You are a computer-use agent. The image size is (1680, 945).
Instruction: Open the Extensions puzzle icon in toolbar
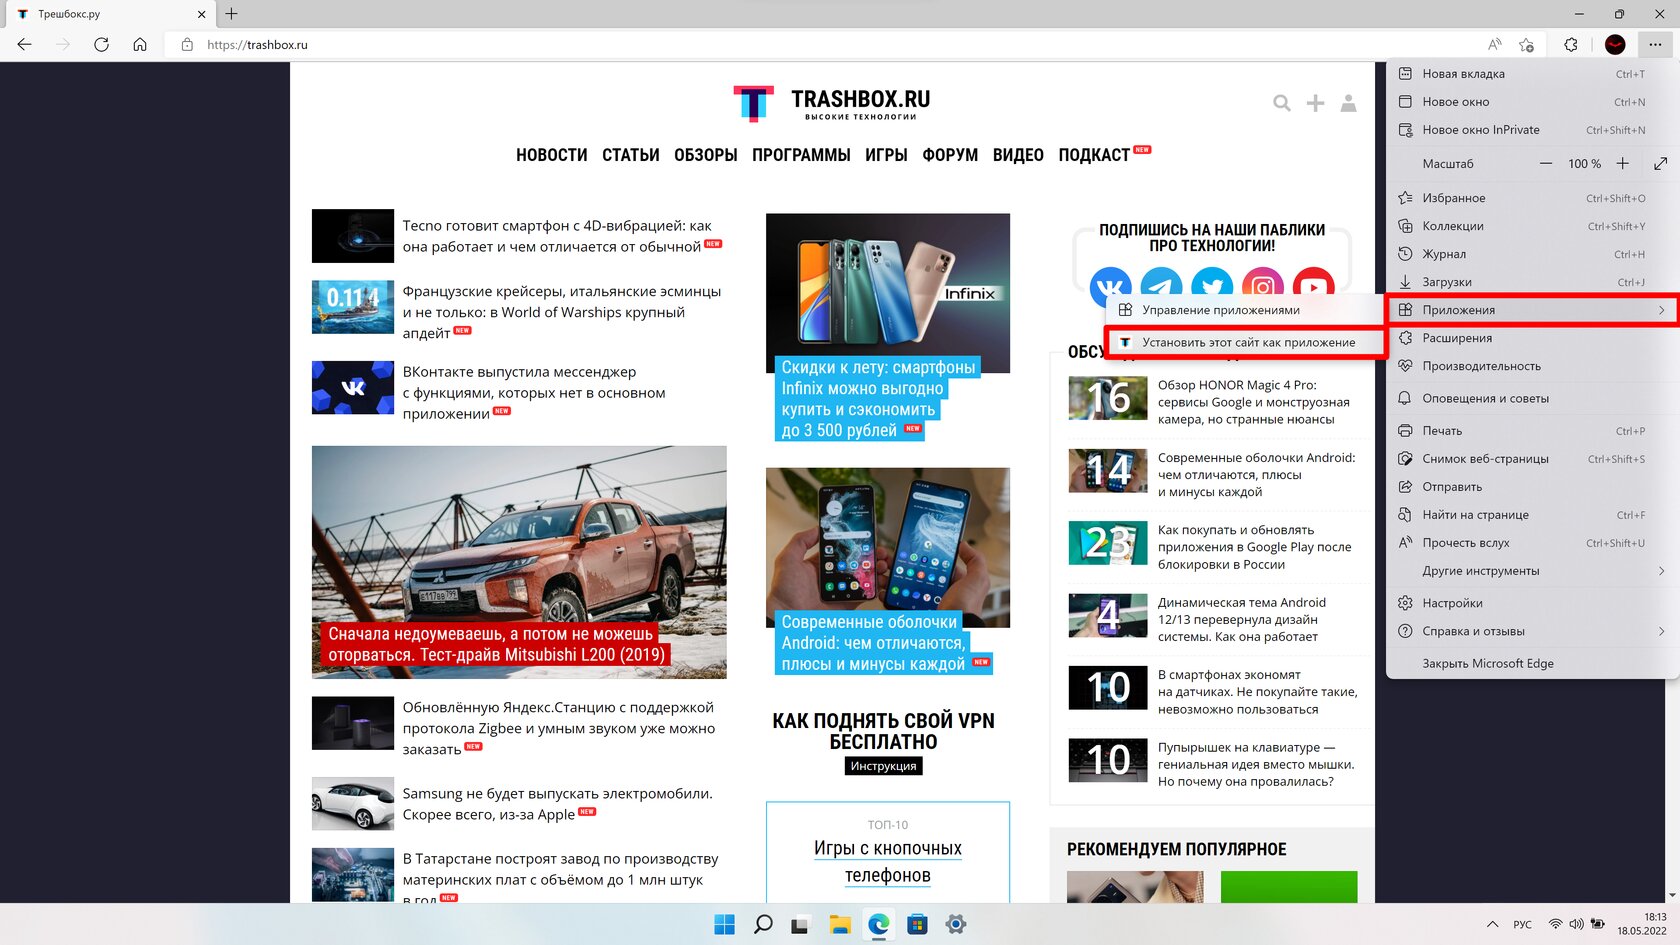click(1571, 44)
